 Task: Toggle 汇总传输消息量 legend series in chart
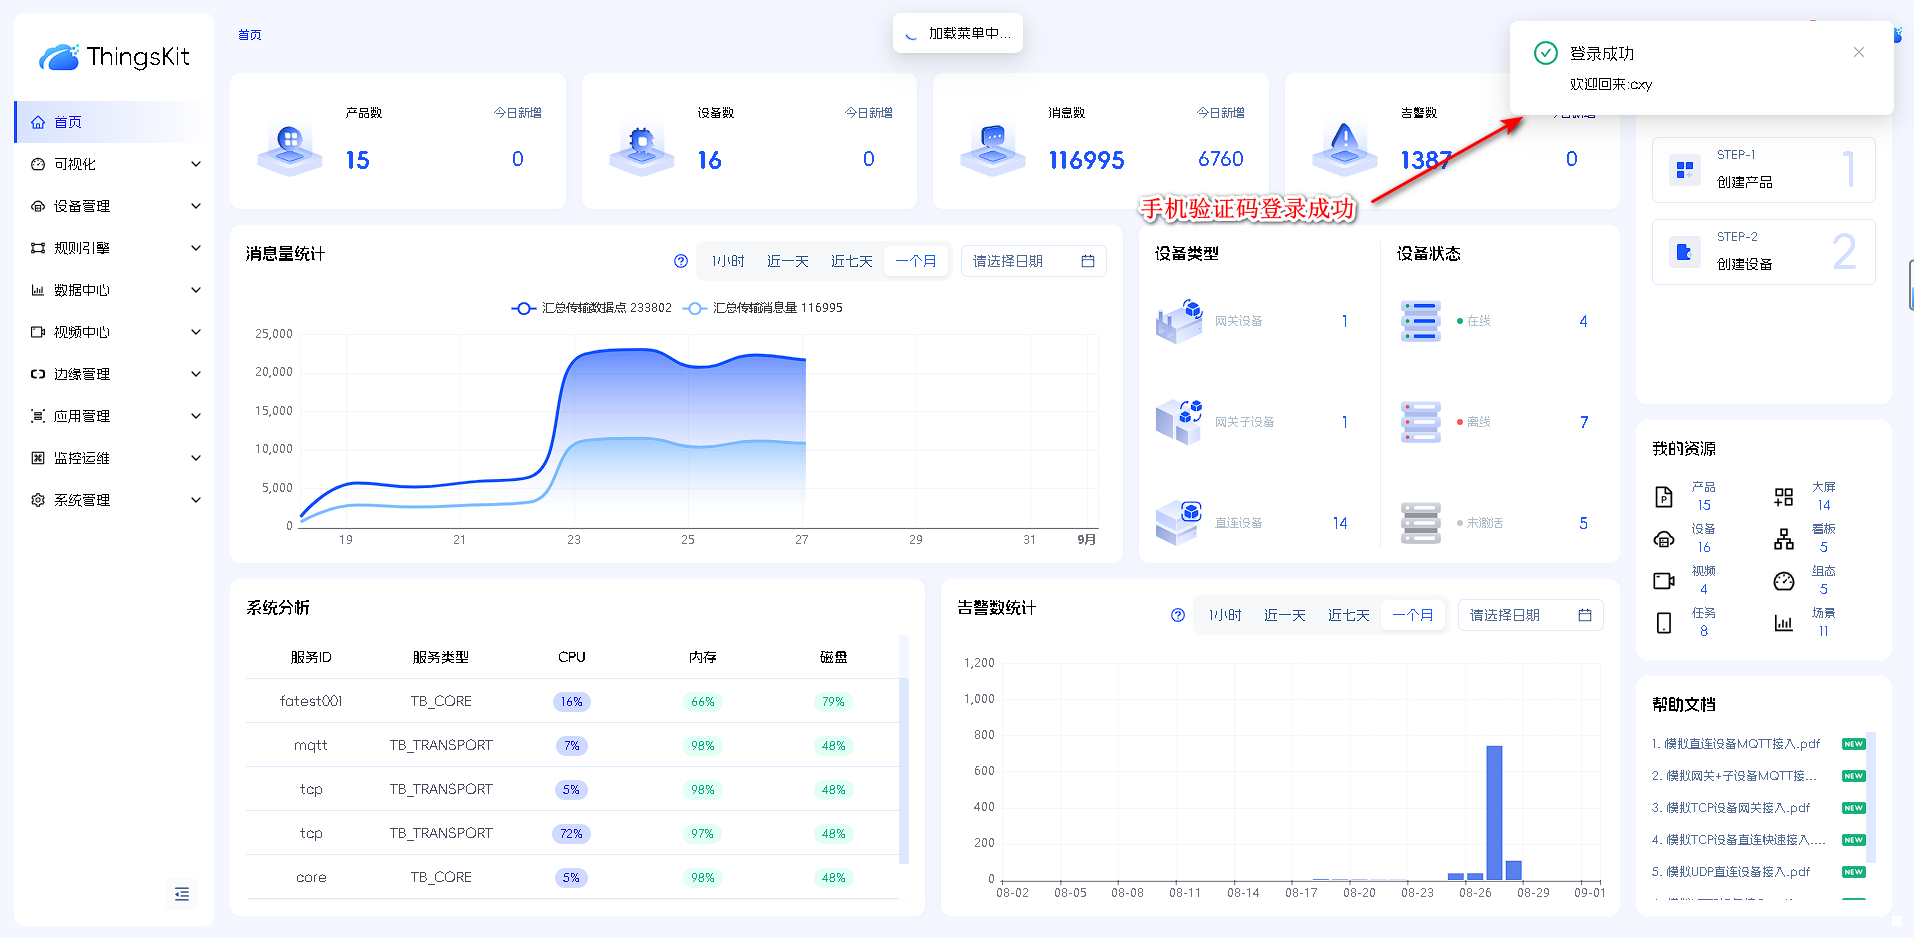tap(765, 308)
